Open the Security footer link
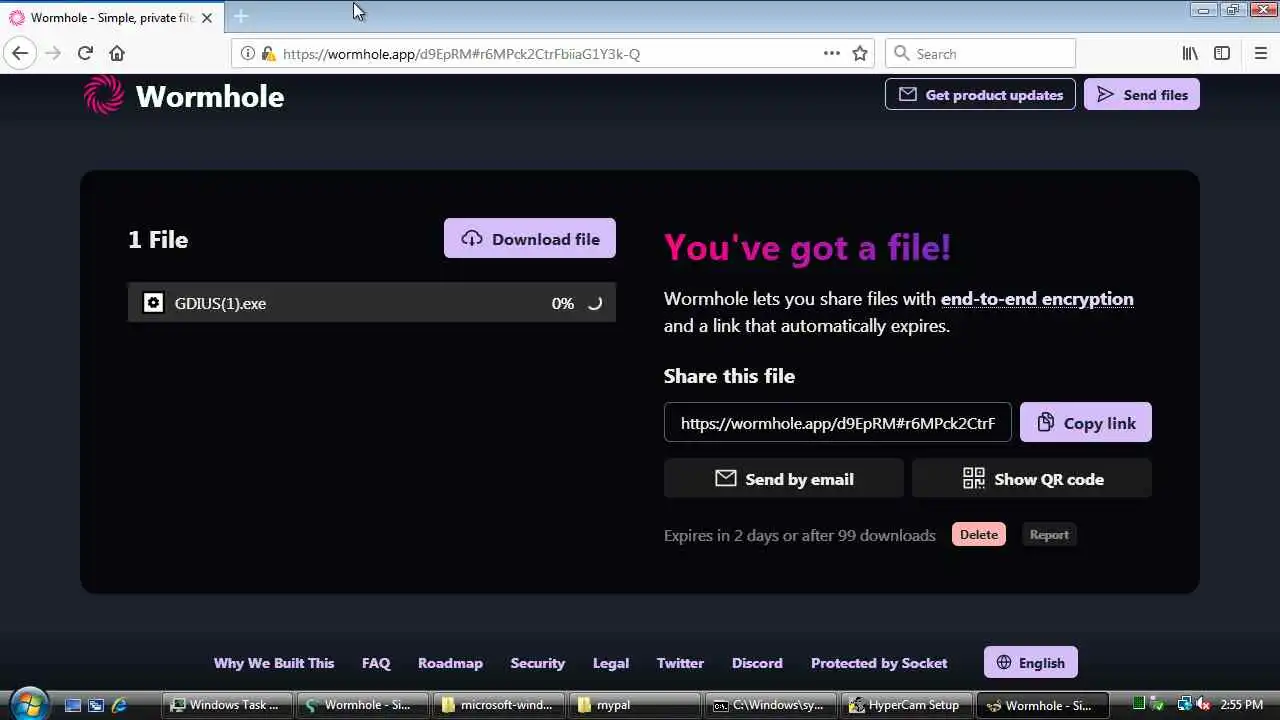1280x720 pixels. coord(538,662)
